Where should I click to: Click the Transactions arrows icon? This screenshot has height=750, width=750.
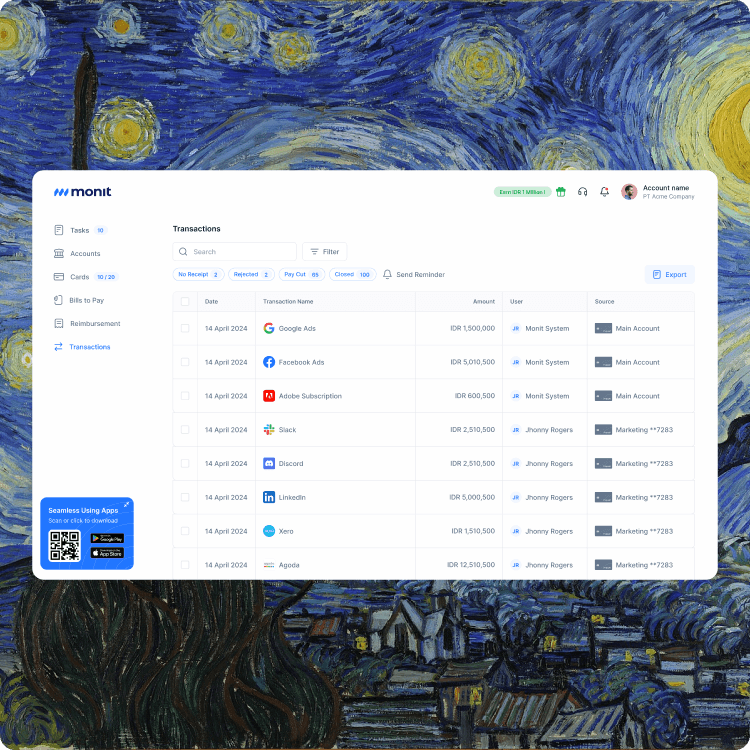point(58,347)
